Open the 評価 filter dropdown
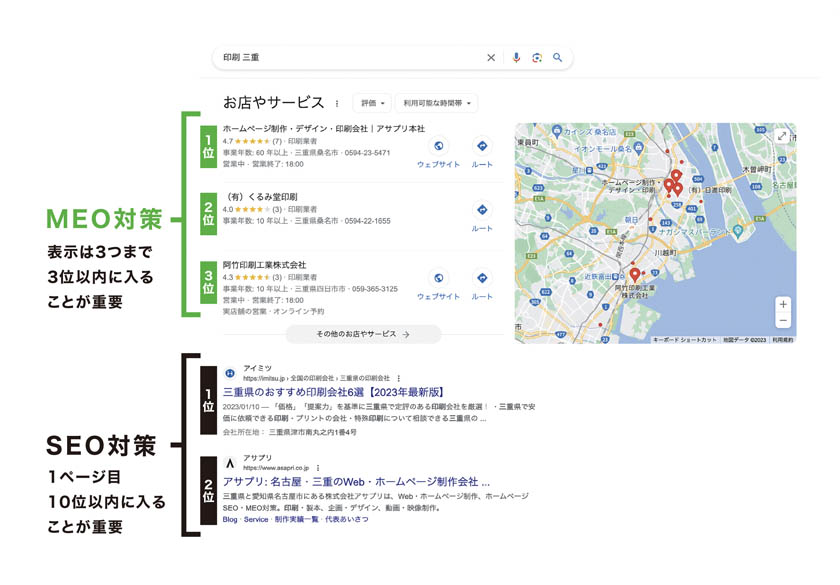Image resolution: width=840 pixels, height=585 pixels. coord(373,103)
